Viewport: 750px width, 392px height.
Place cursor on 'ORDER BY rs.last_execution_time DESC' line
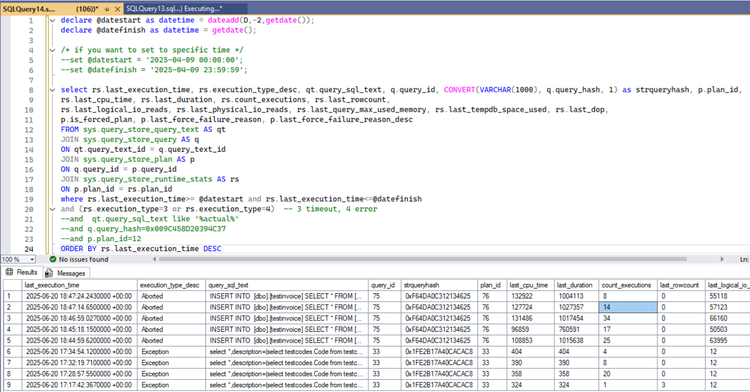point(141,249)
